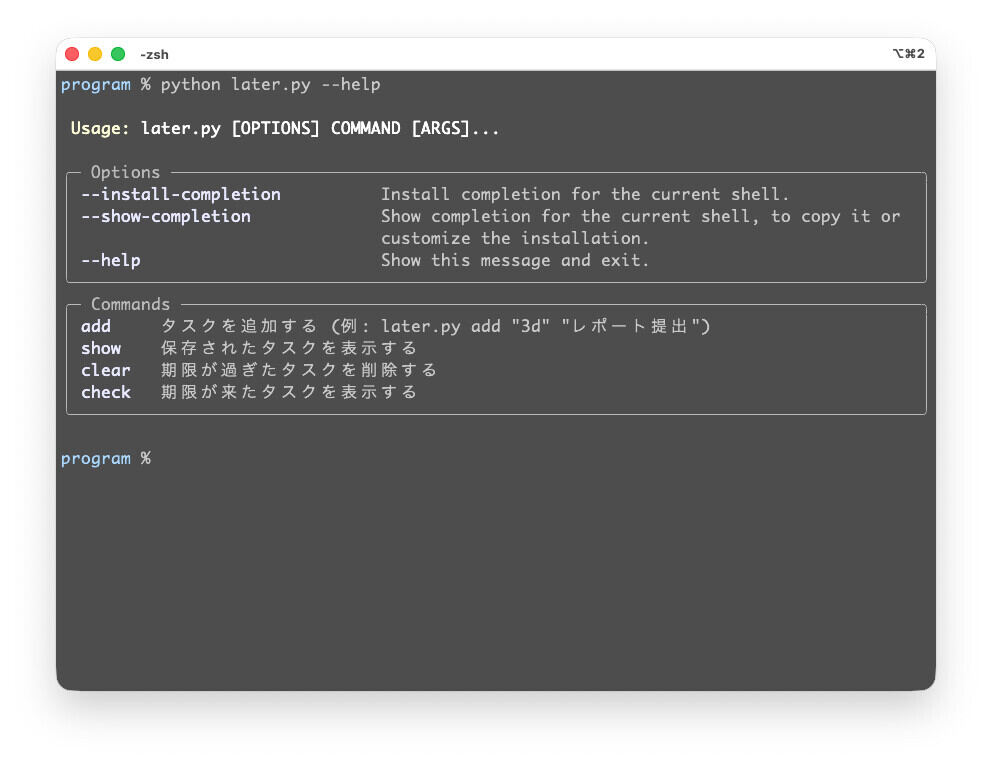The height and width of the screenshot is (765, 992).
Task: Click the '--help' option in Options panel
Action: (x=111, y=260)
